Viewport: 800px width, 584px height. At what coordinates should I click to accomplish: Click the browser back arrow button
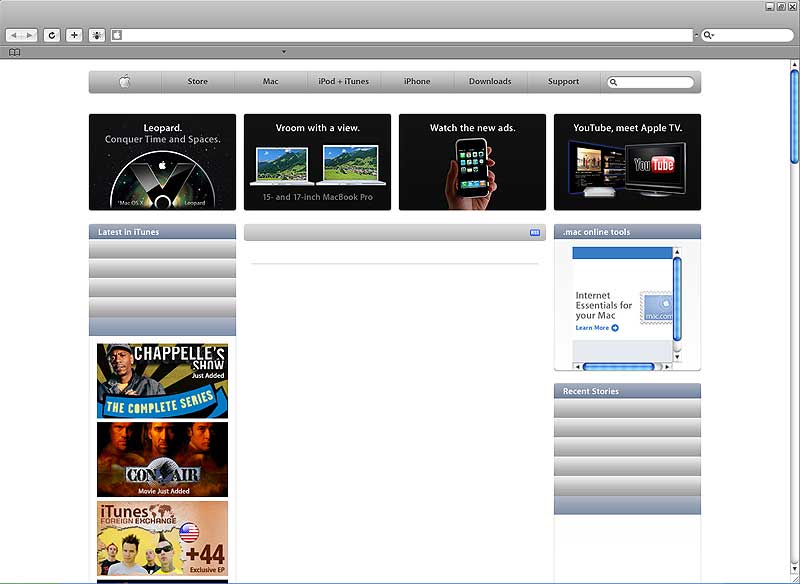[14, 35]
